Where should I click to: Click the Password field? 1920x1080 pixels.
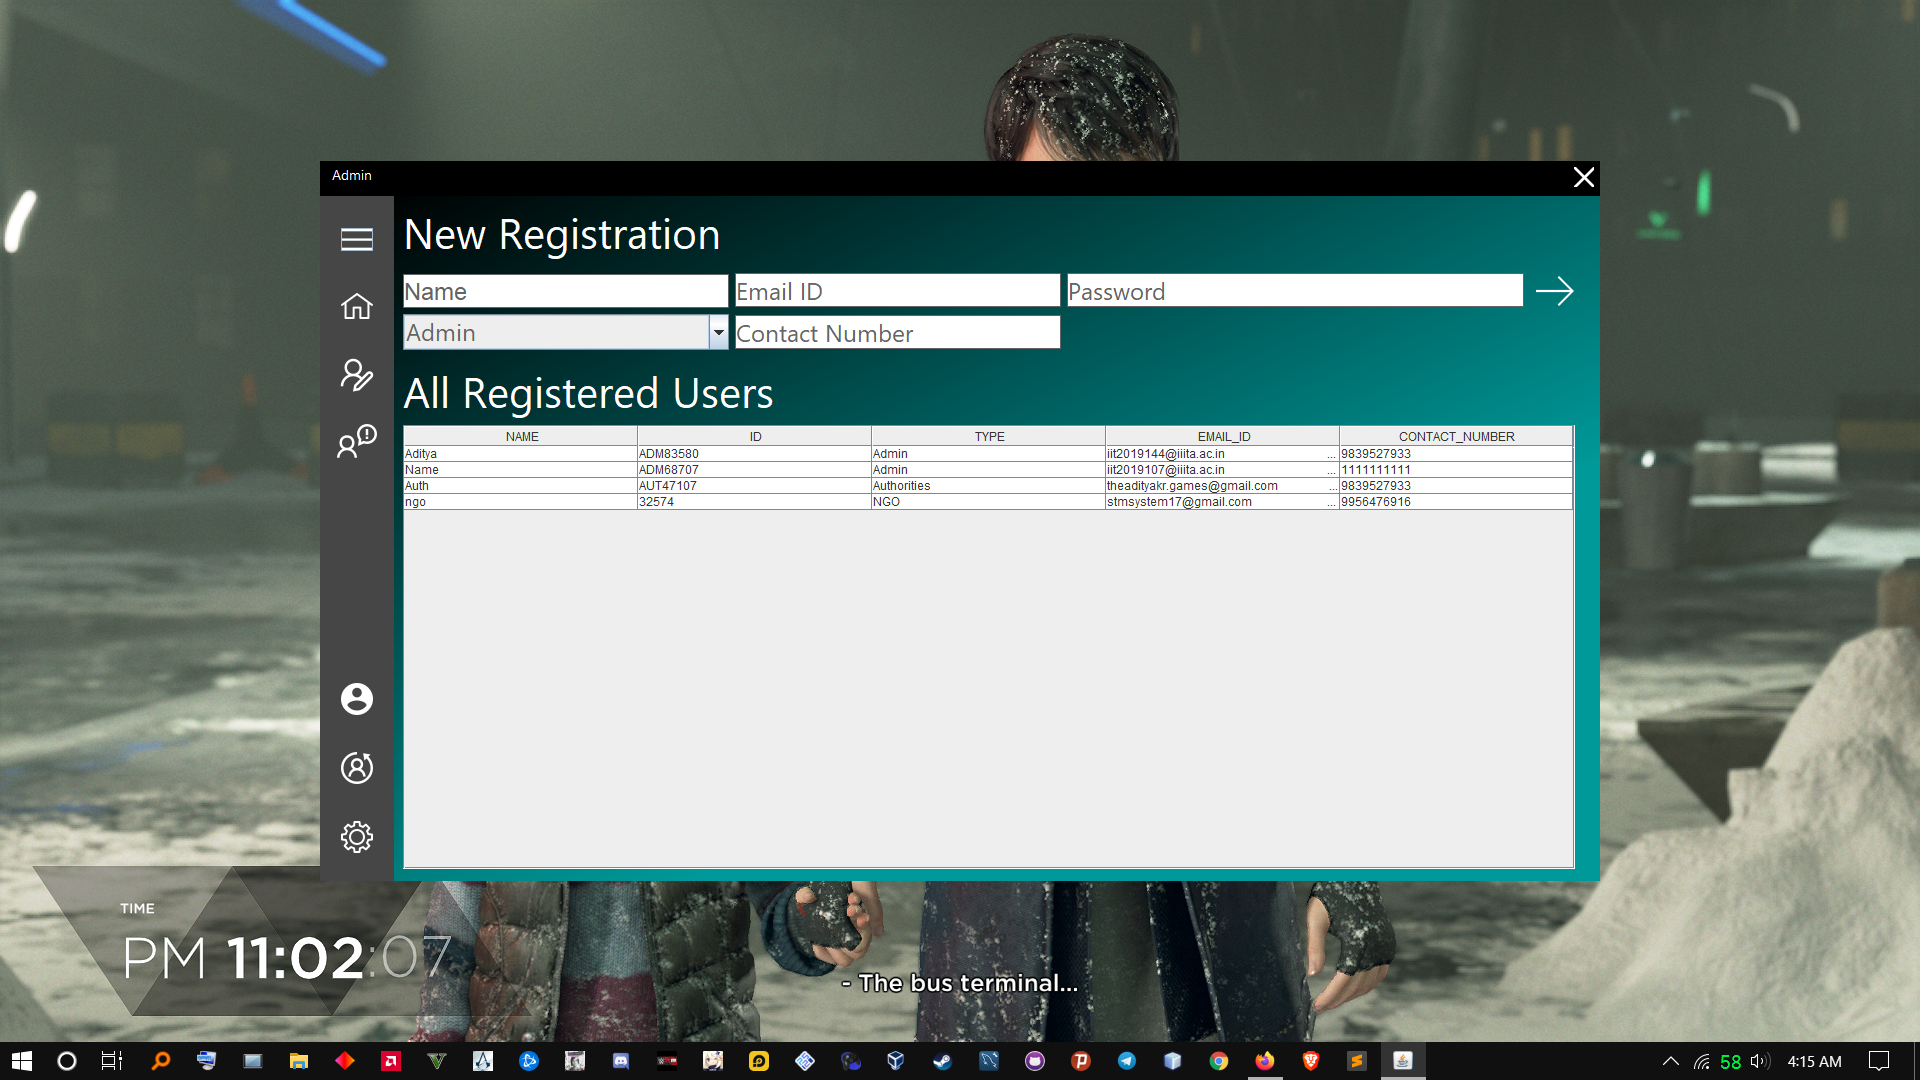point(1294,291)
